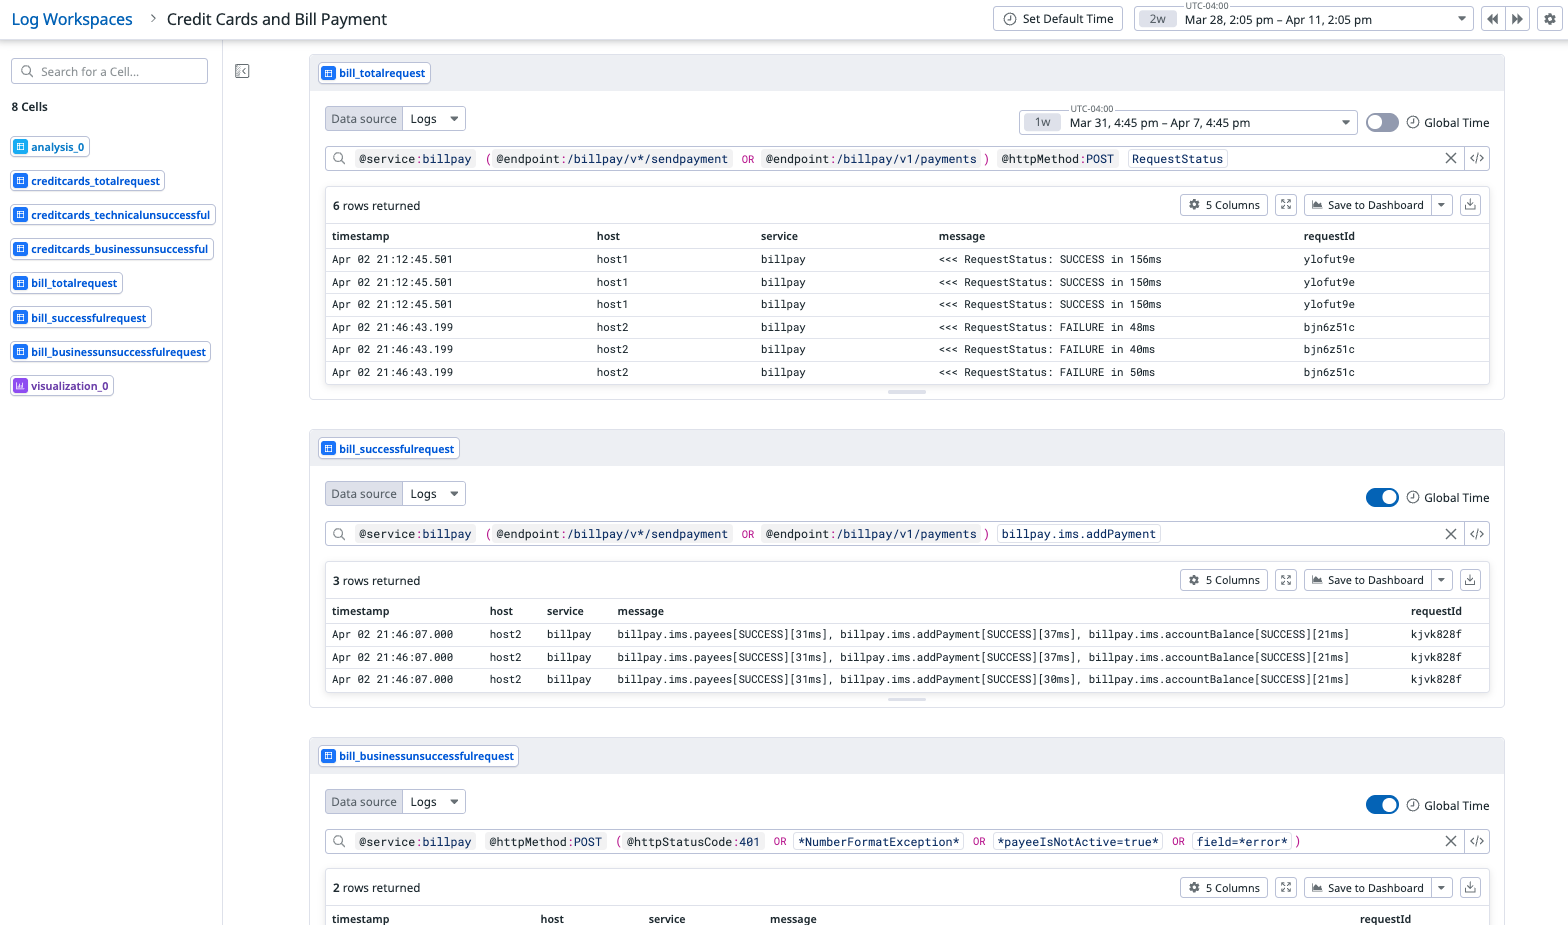Expand bill_totalrequest table to fullscreen
This screenshot has width=1568, height=925.
coord(1286,205)
